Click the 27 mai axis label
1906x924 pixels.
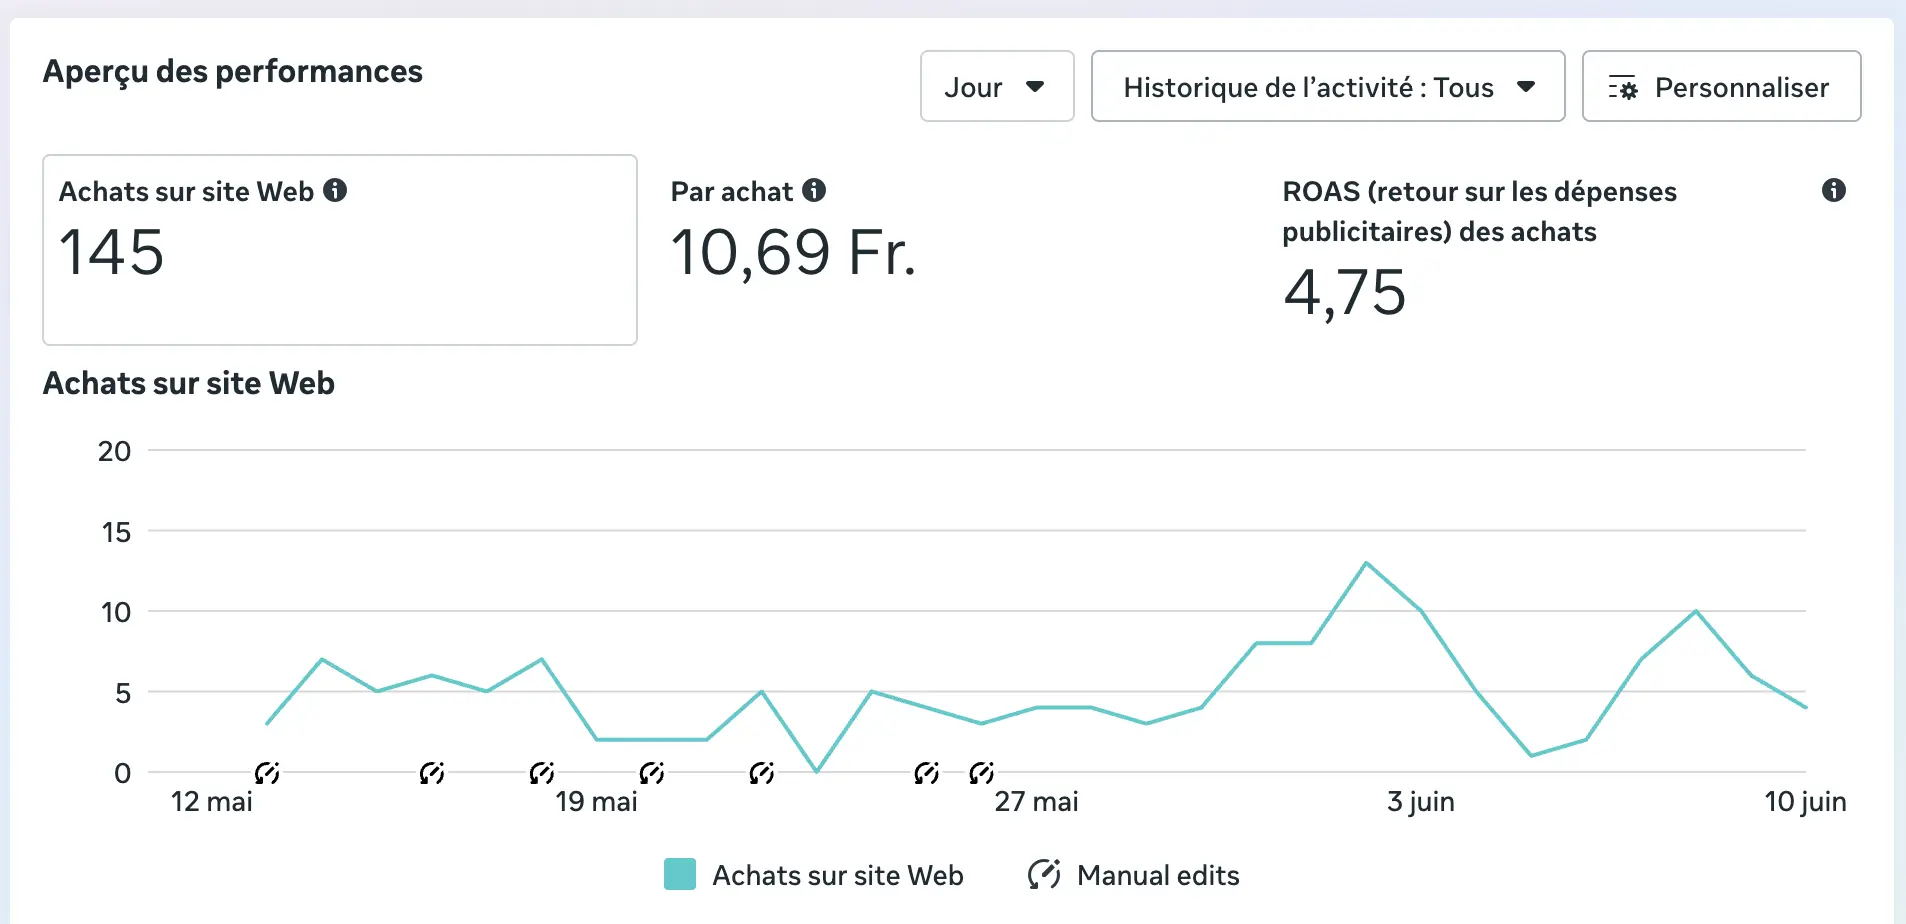pos(1036,802)
